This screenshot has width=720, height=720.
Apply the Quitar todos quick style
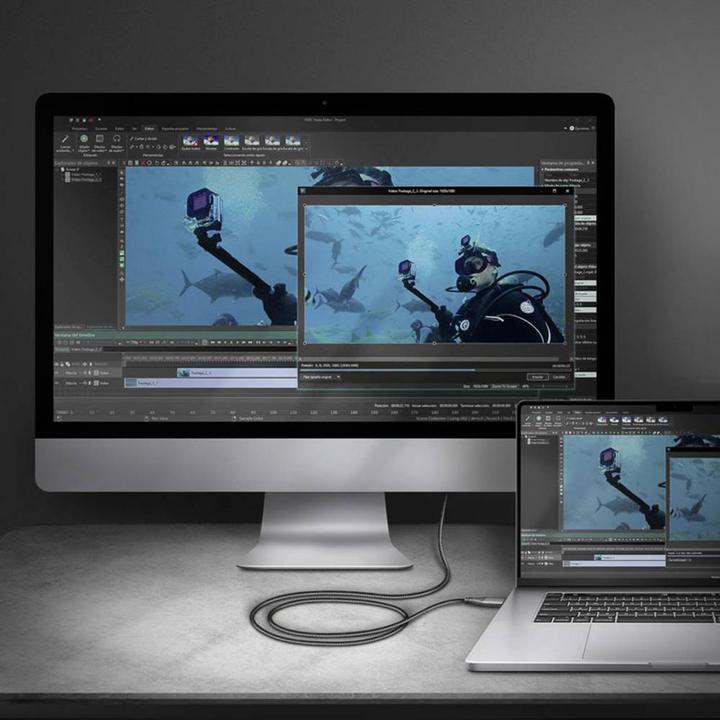coord(190,141)
